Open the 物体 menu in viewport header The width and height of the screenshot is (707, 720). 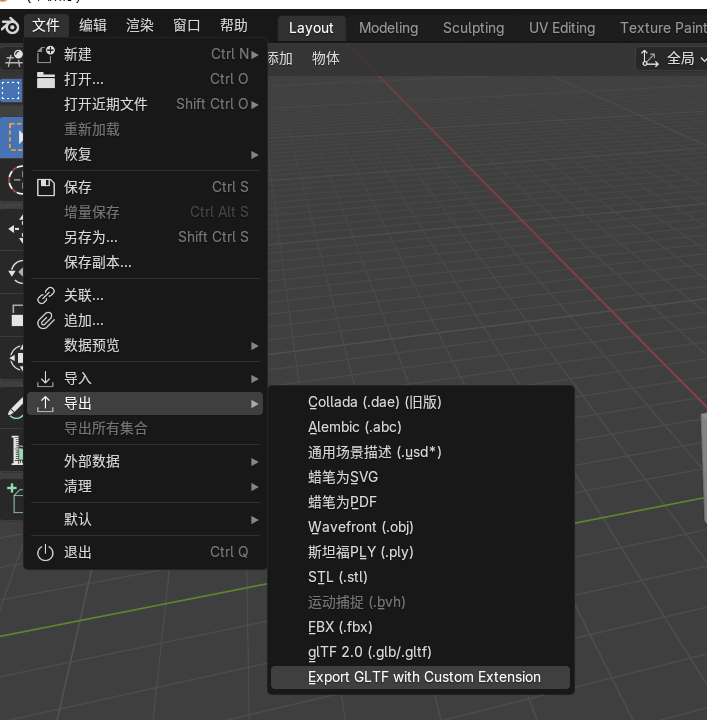pyautogui.click(x=325, y=58)
